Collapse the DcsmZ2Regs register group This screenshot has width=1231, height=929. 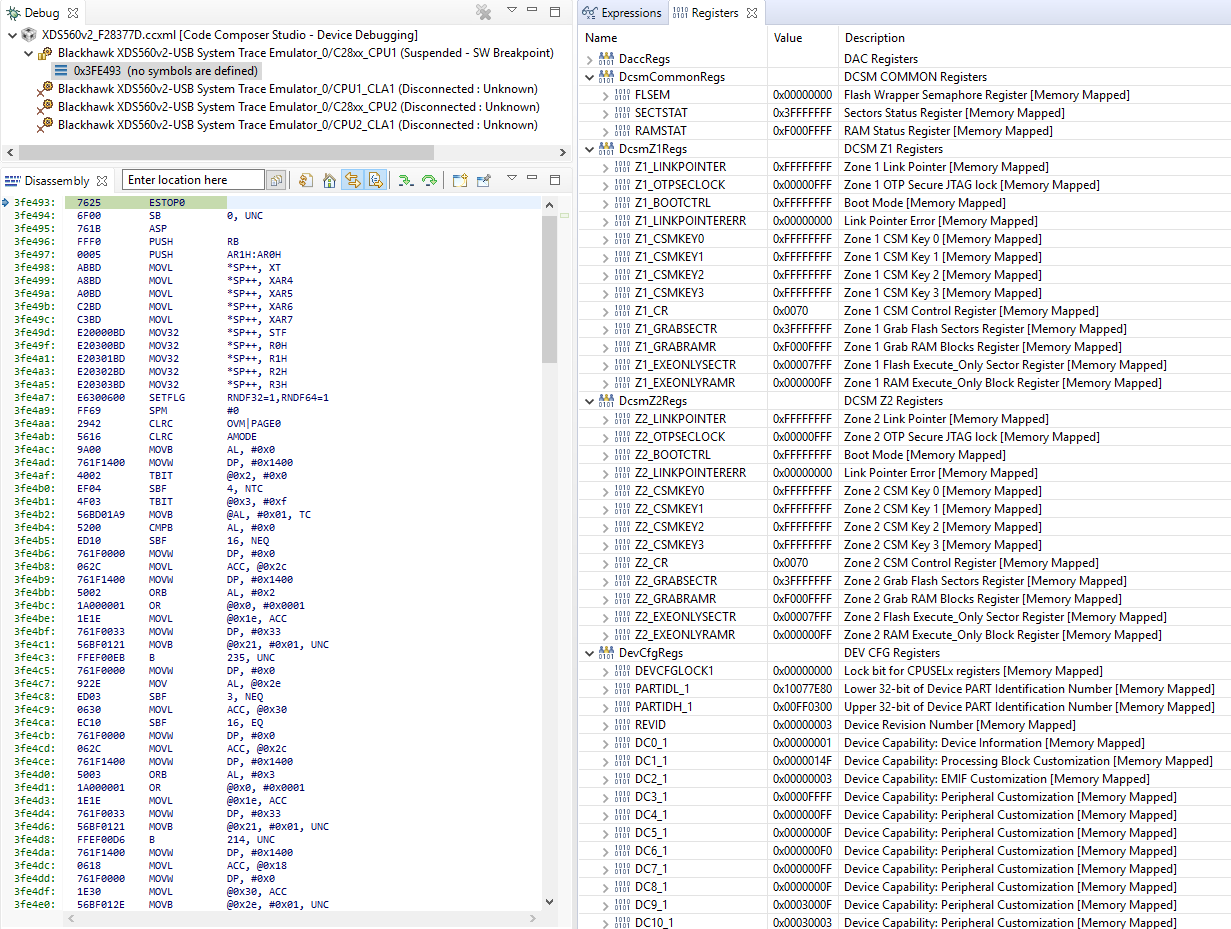click(589, 401)
